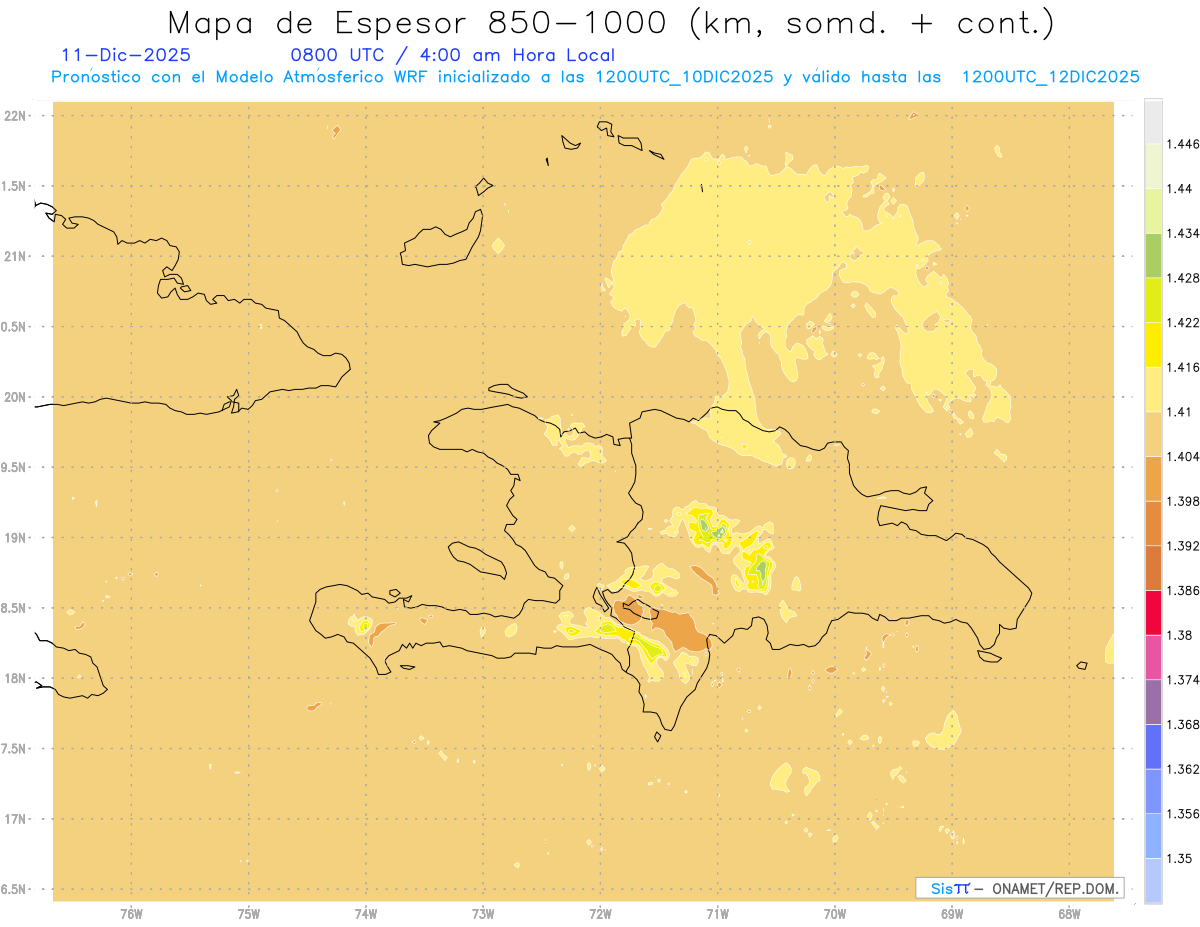
Task: Click the '1.356' colorbar value
Action: pyautogui.click(x=1181, y=814)
